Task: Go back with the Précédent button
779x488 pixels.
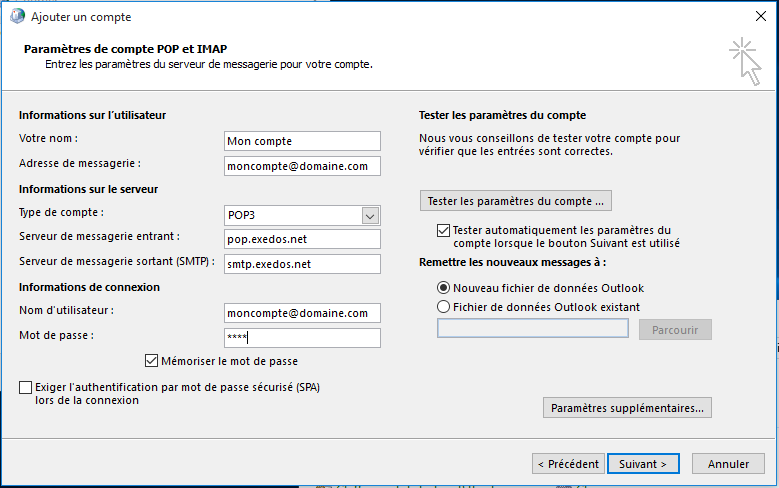Action: 567,464
